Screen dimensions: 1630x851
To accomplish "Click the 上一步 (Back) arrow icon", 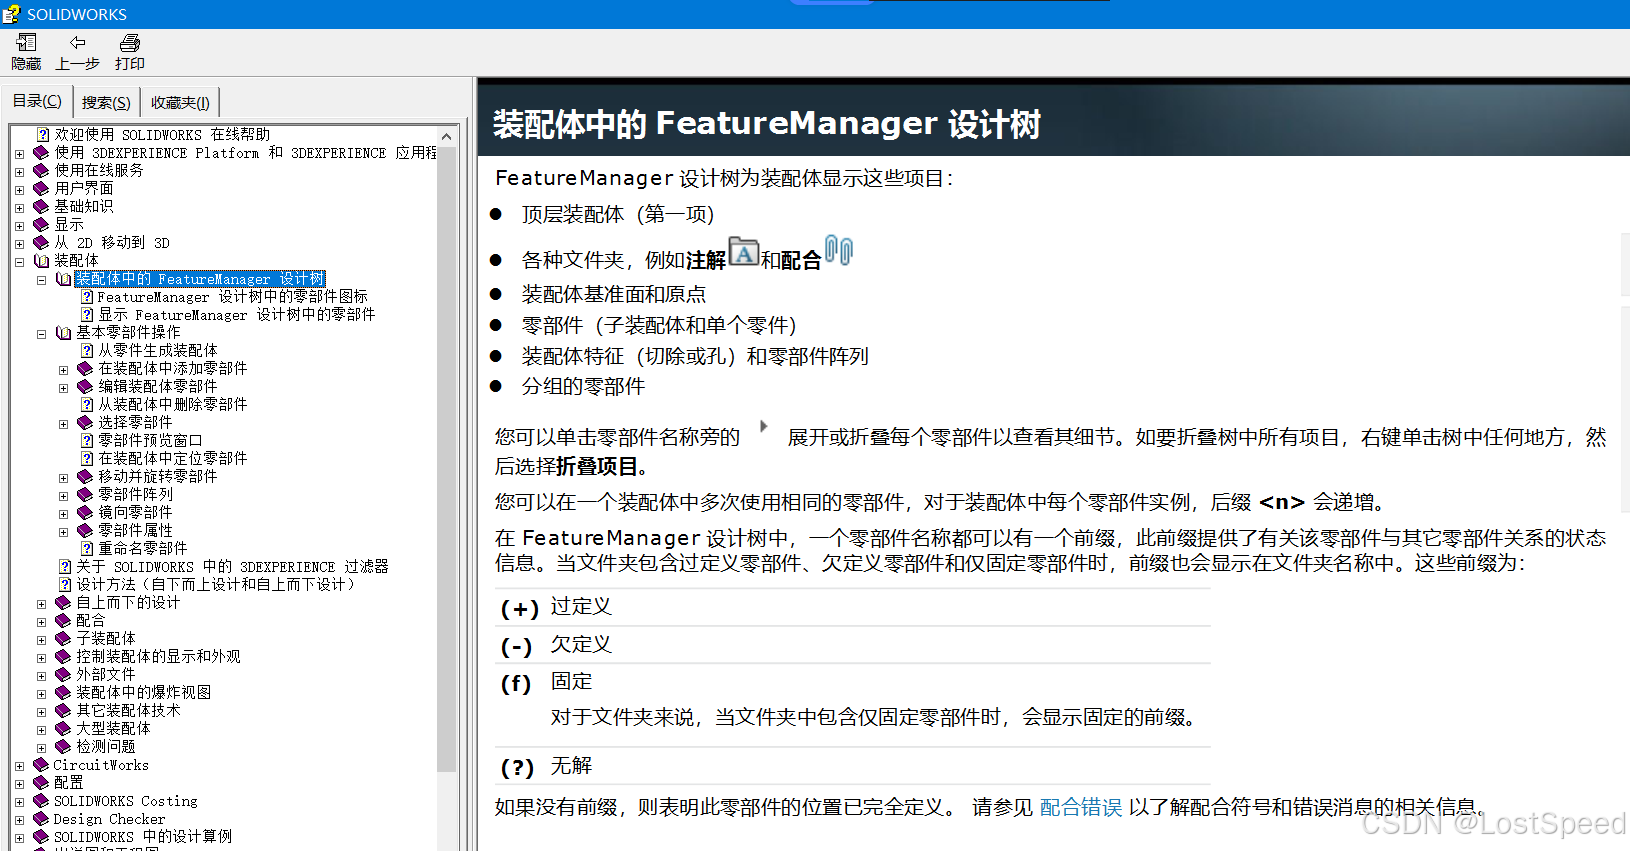I will pyautogui.click(x=77, y=42).
